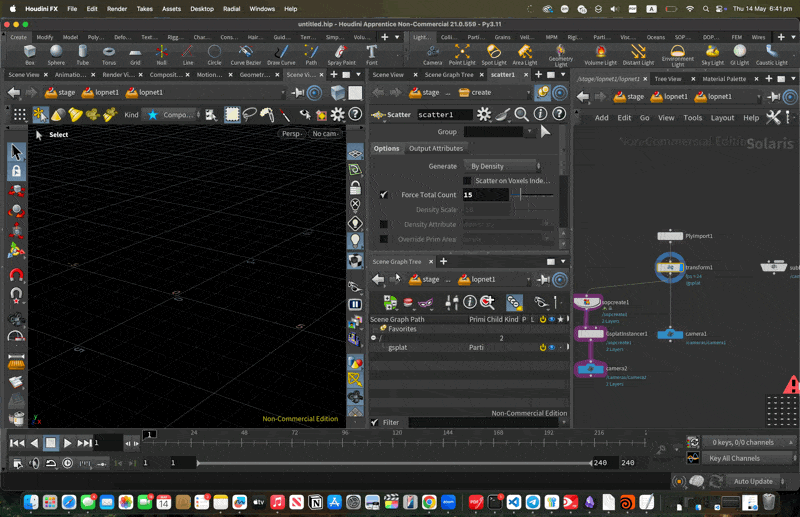Select the Sphere shelf tool

click(56, 54)
